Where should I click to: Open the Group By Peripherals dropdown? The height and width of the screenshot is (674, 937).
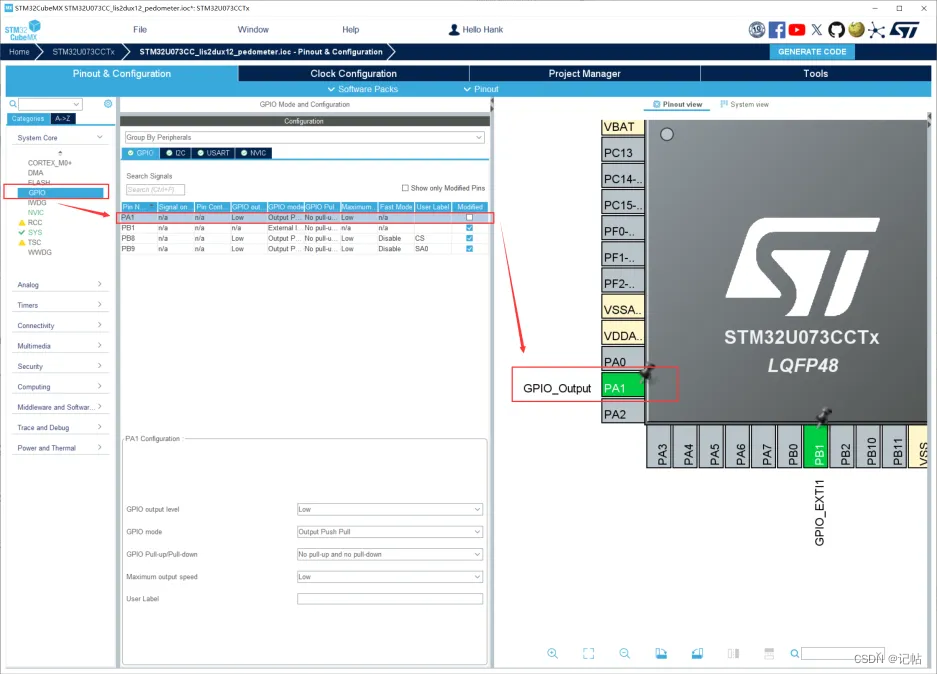pos(304,137)
